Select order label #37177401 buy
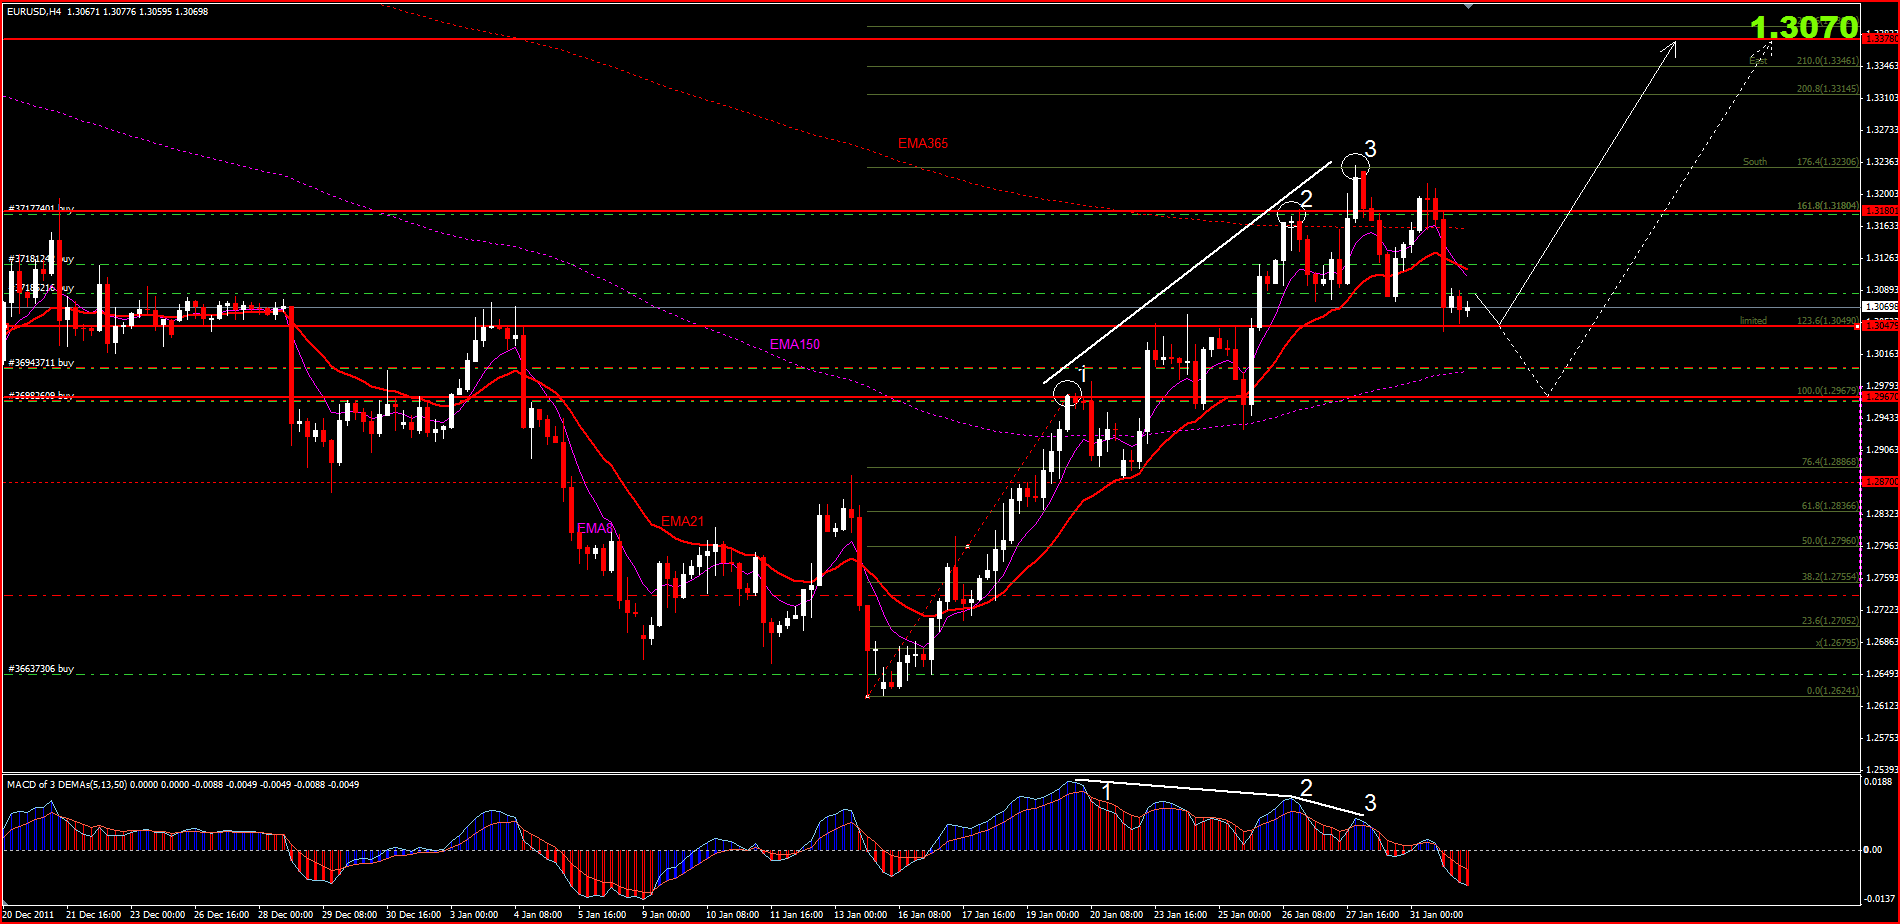This screenshot has width=1900, height=924. click(41, 209)
